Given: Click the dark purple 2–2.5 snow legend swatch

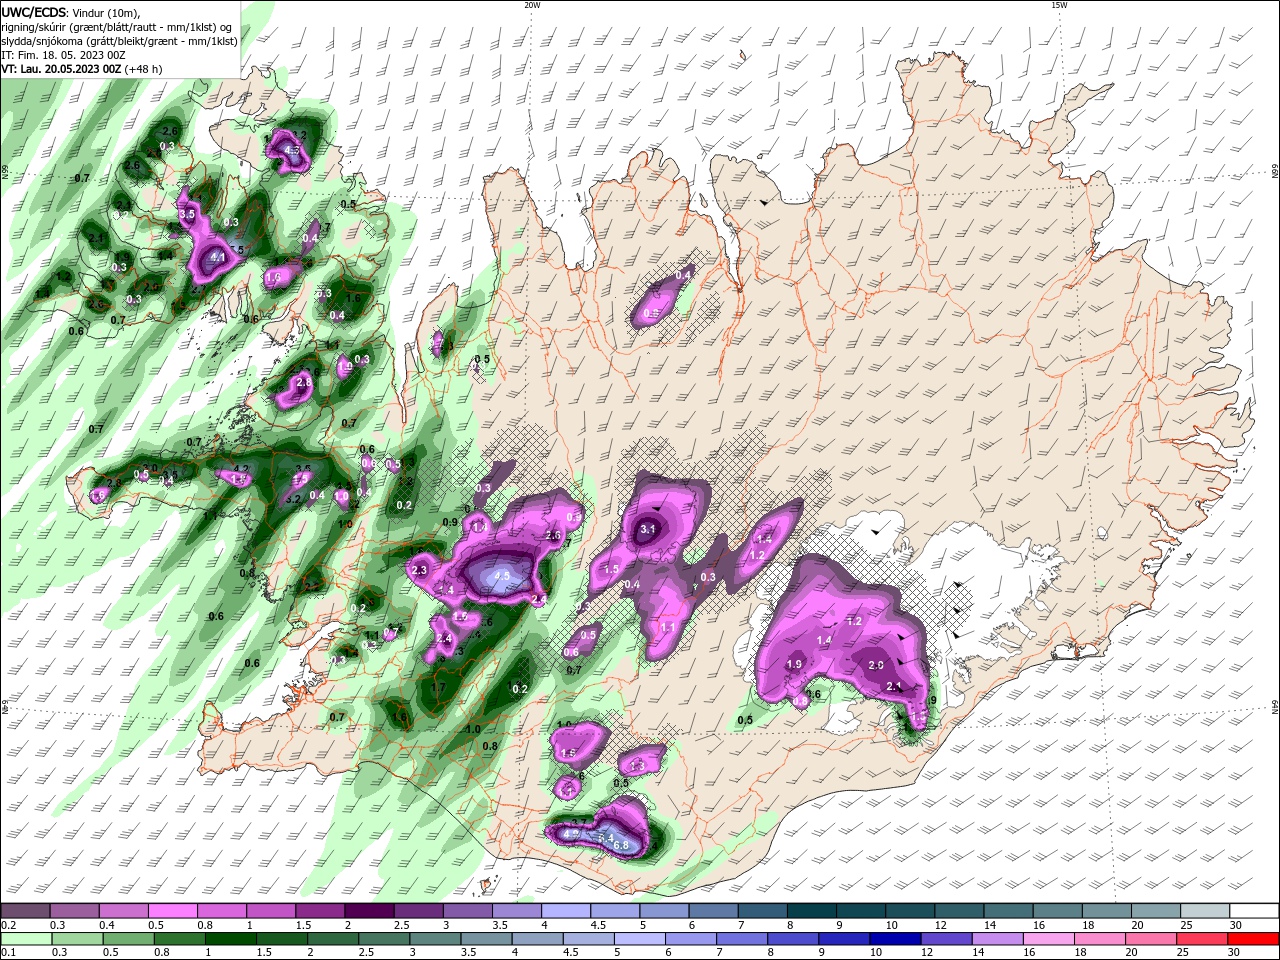Looking at the screenshot, I should click(369, 911).
